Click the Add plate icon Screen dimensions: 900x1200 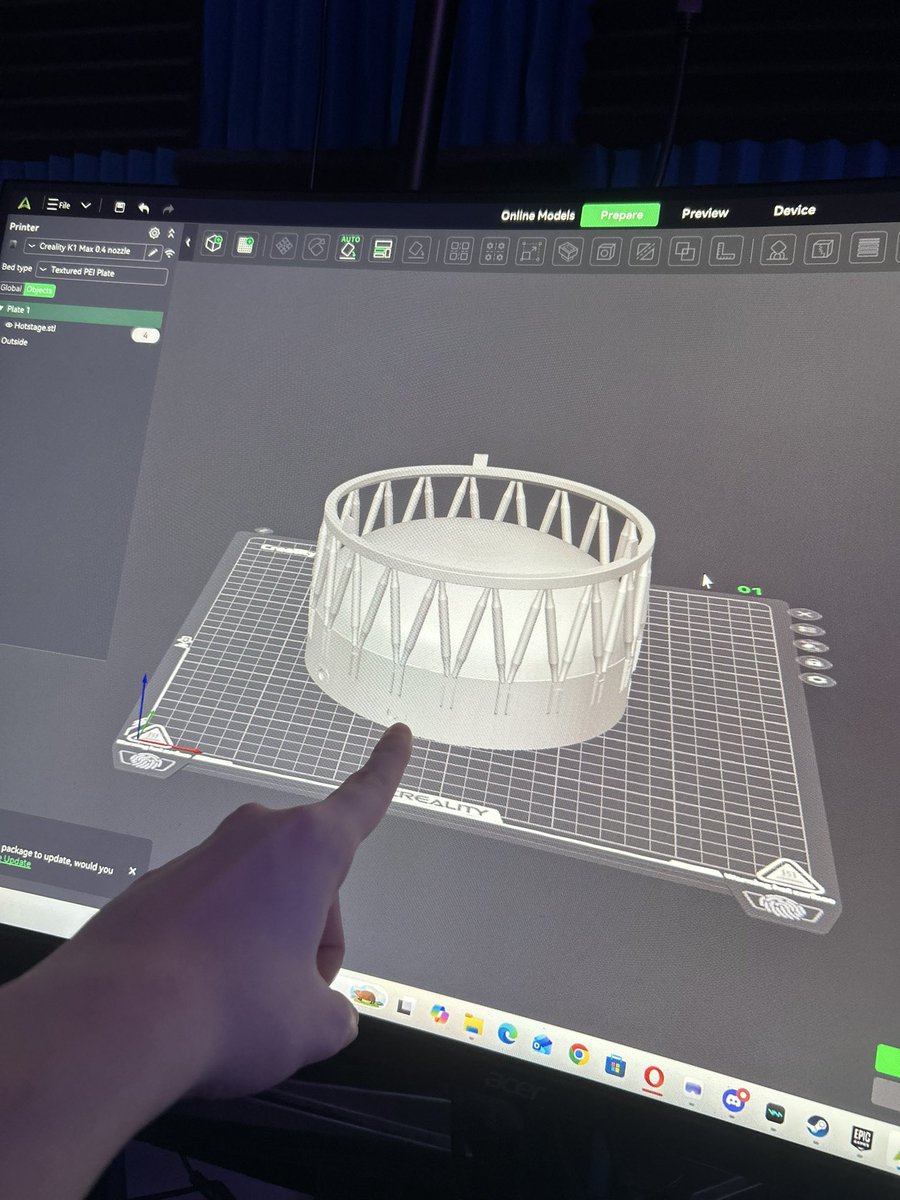click(x=243, y=245)
